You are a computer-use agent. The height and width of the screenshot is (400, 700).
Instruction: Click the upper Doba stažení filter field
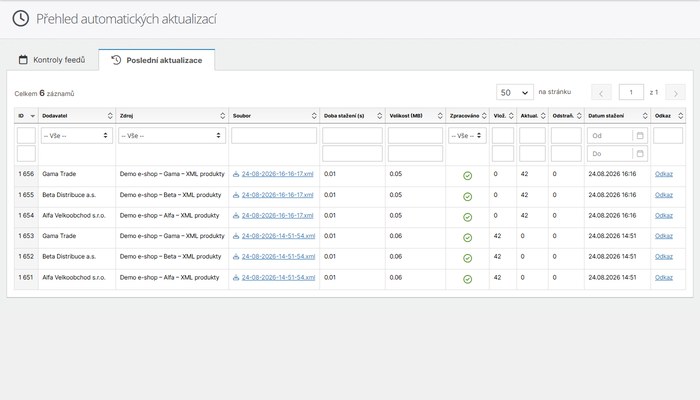pyautogui.click(x=352, y=135)
